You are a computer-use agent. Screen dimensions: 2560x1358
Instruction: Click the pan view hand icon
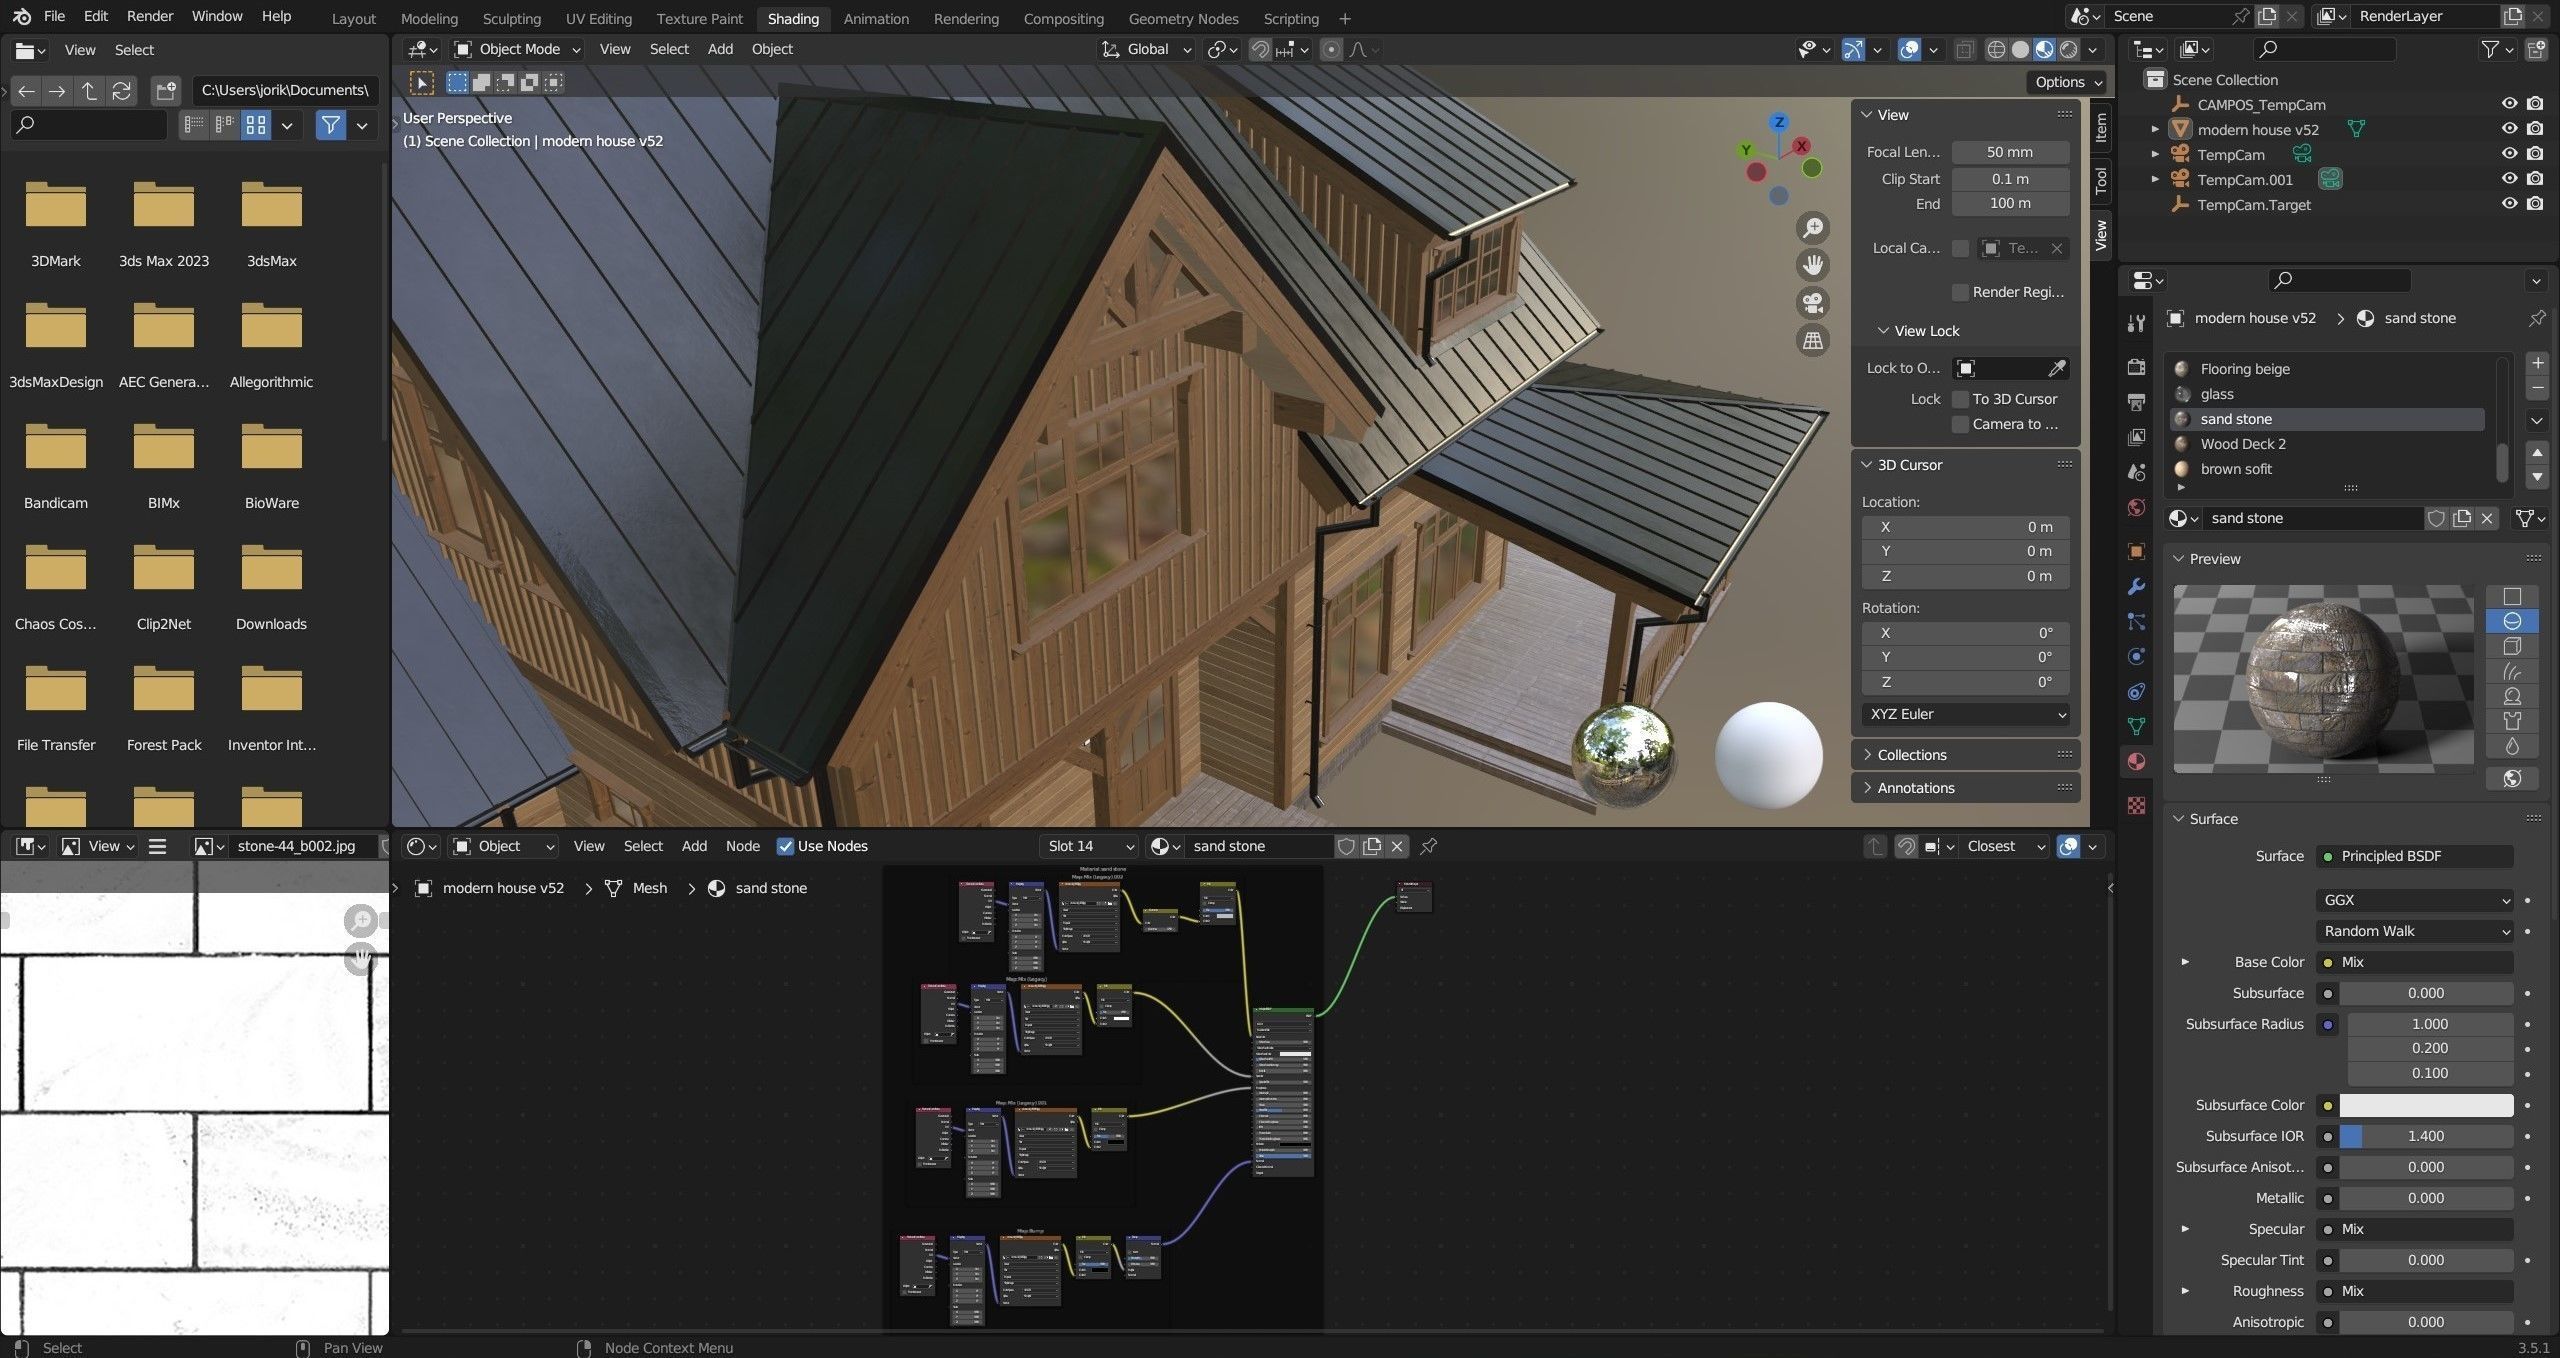point(1813,265)
